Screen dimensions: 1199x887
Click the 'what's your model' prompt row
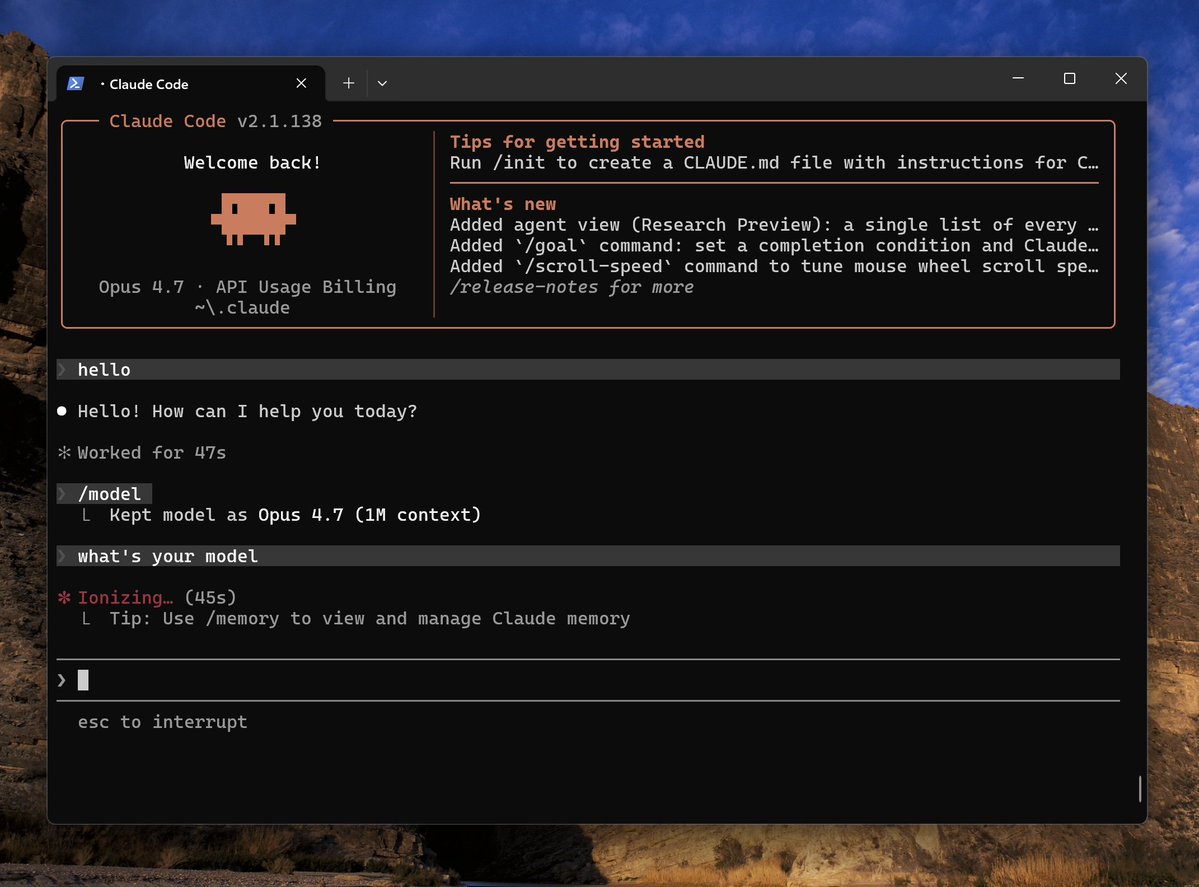(588, 556)
